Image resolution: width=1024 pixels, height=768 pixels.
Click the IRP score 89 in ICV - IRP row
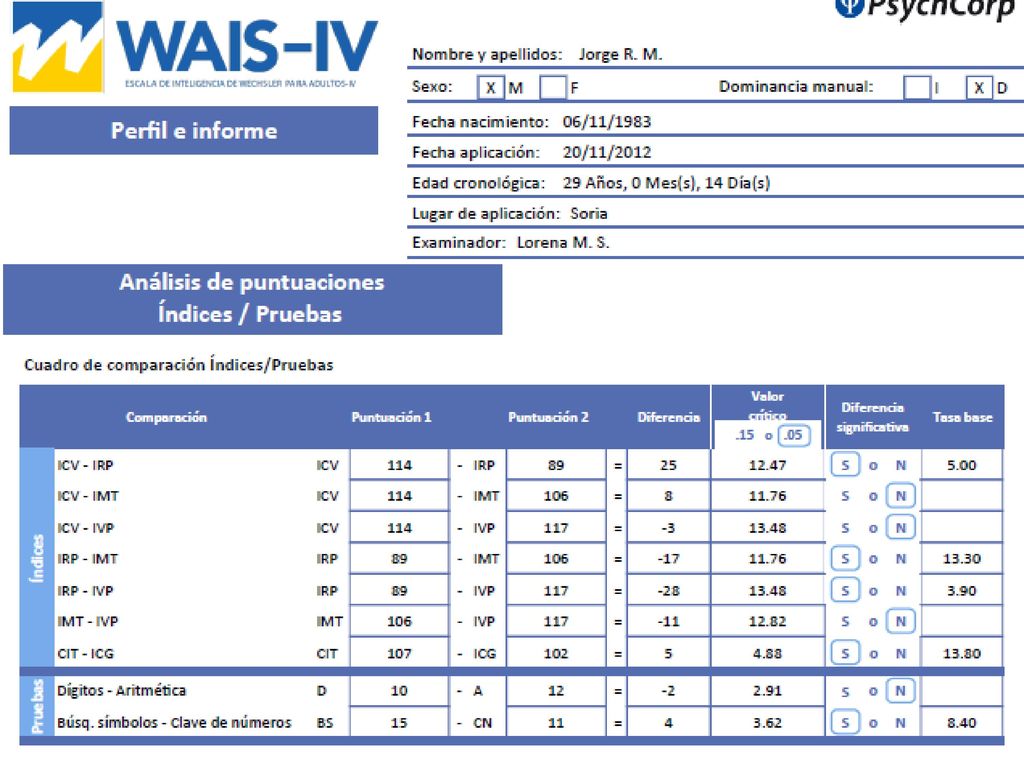(x=556, y=465)
